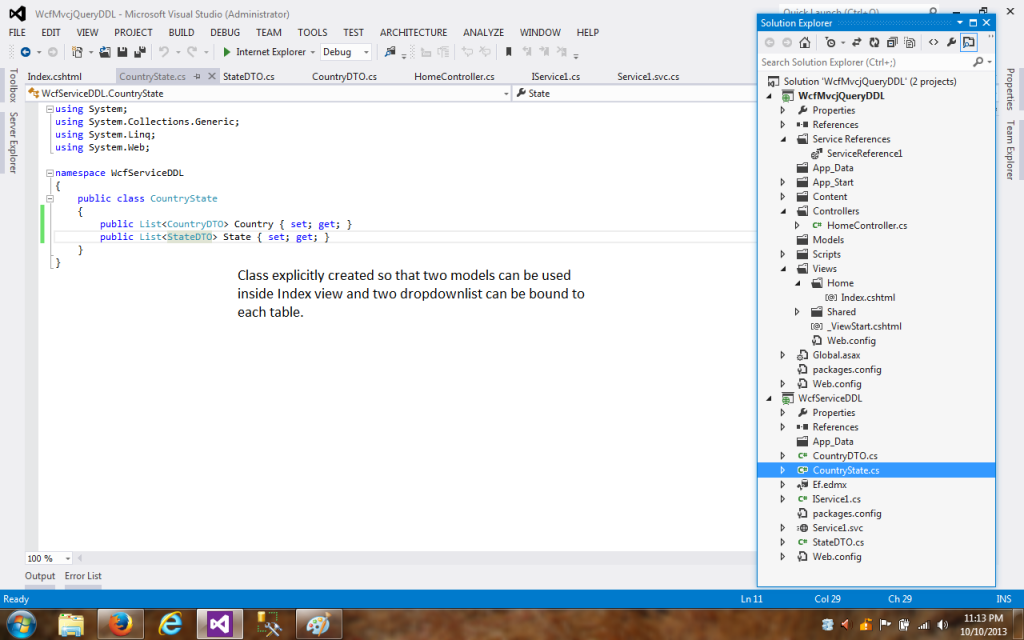Open the TOOLS menu
This screenshot has width=1024, height=640.
312,32
